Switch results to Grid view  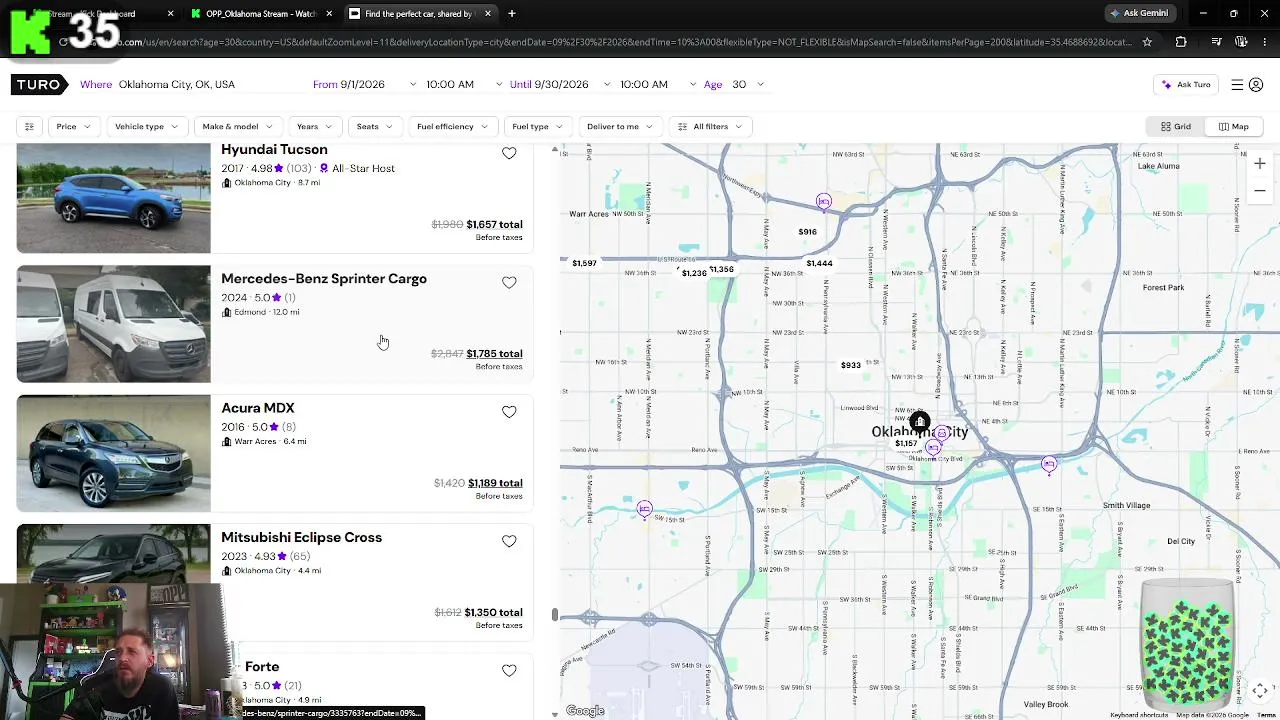pos(1176,127)
